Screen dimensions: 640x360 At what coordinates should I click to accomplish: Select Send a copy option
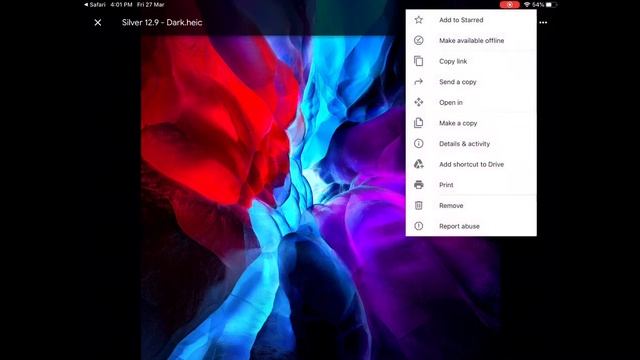pyautogui.click(x=471, y=82)
